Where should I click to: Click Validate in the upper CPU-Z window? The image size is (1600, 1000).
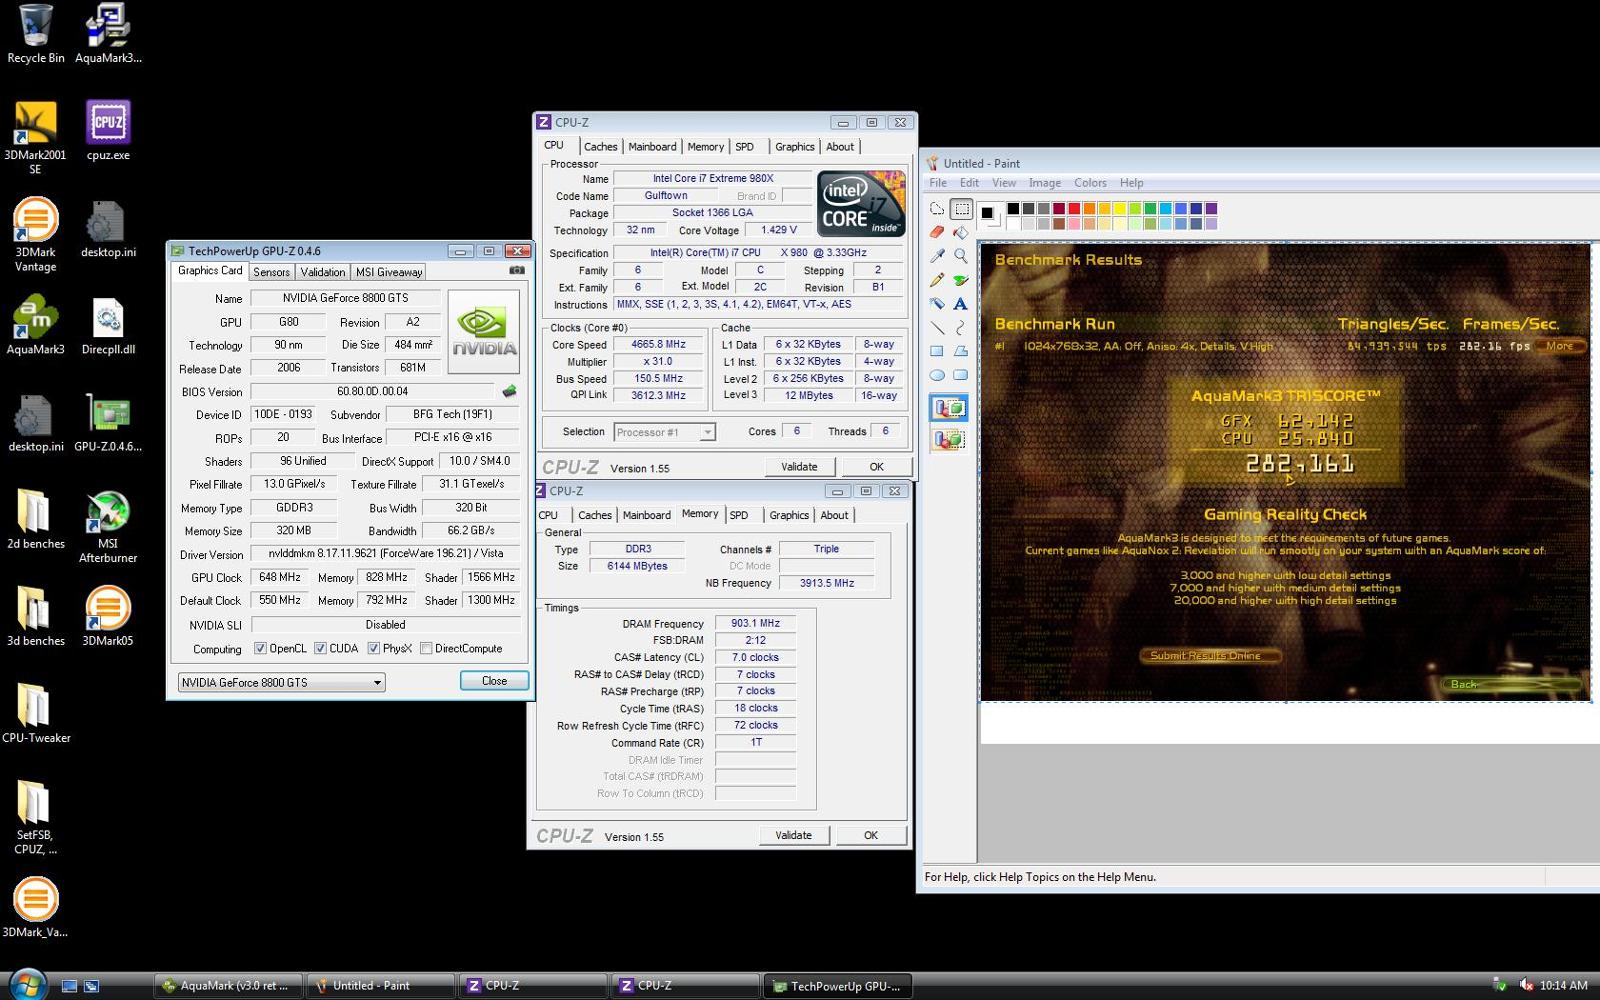click(799, 467)
